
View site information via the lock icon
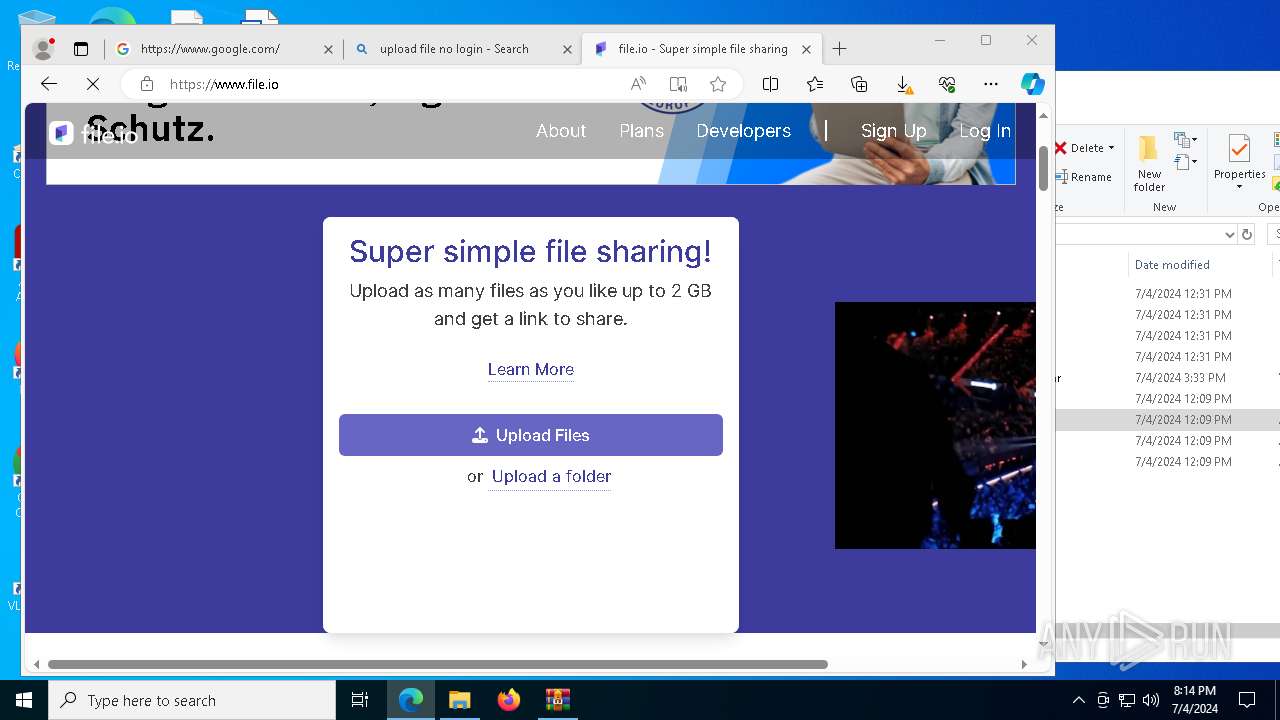click(147, 84)
